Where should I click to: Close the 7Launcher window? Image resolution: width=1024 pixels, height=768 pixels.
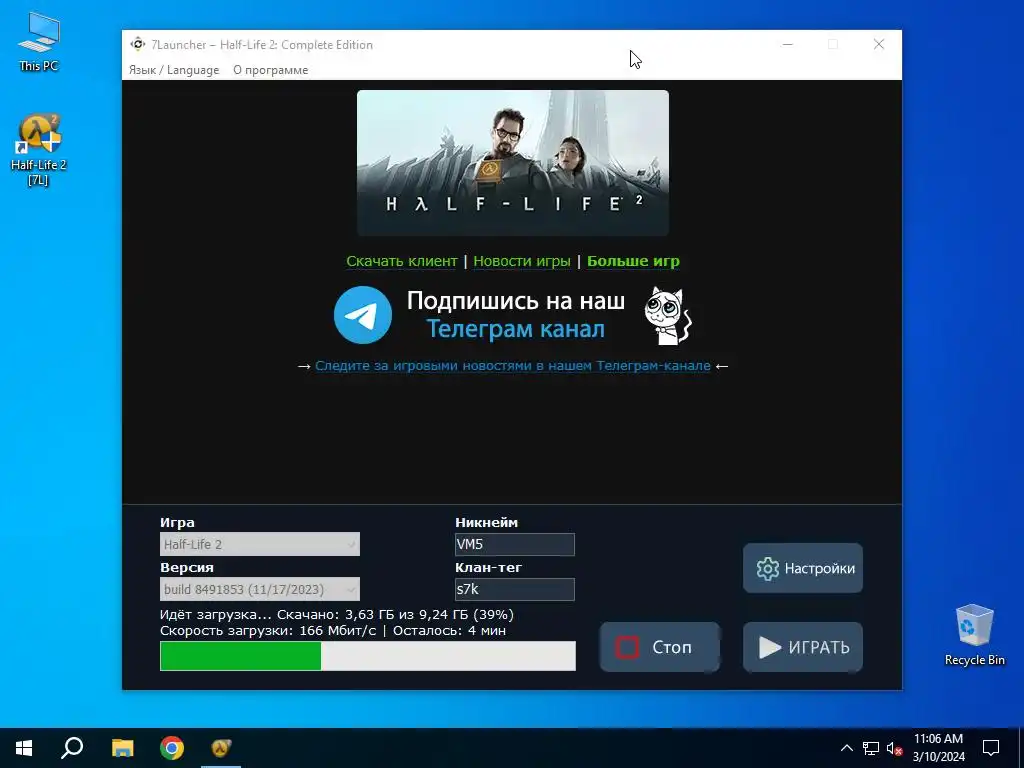[x=879, y=44]
